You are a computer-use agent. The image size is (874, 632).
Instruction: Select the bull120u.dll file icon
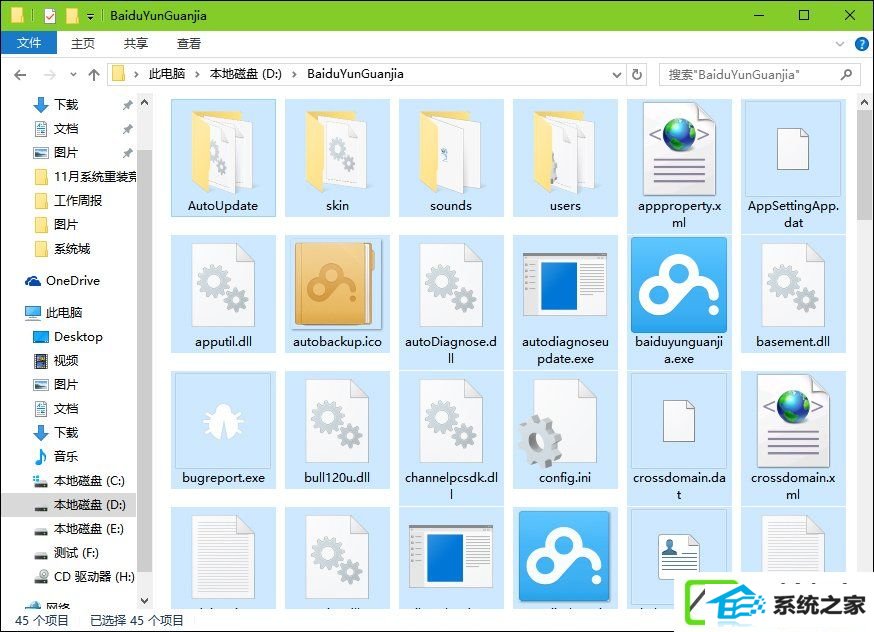pyautogui.click(x=337, y=421)
